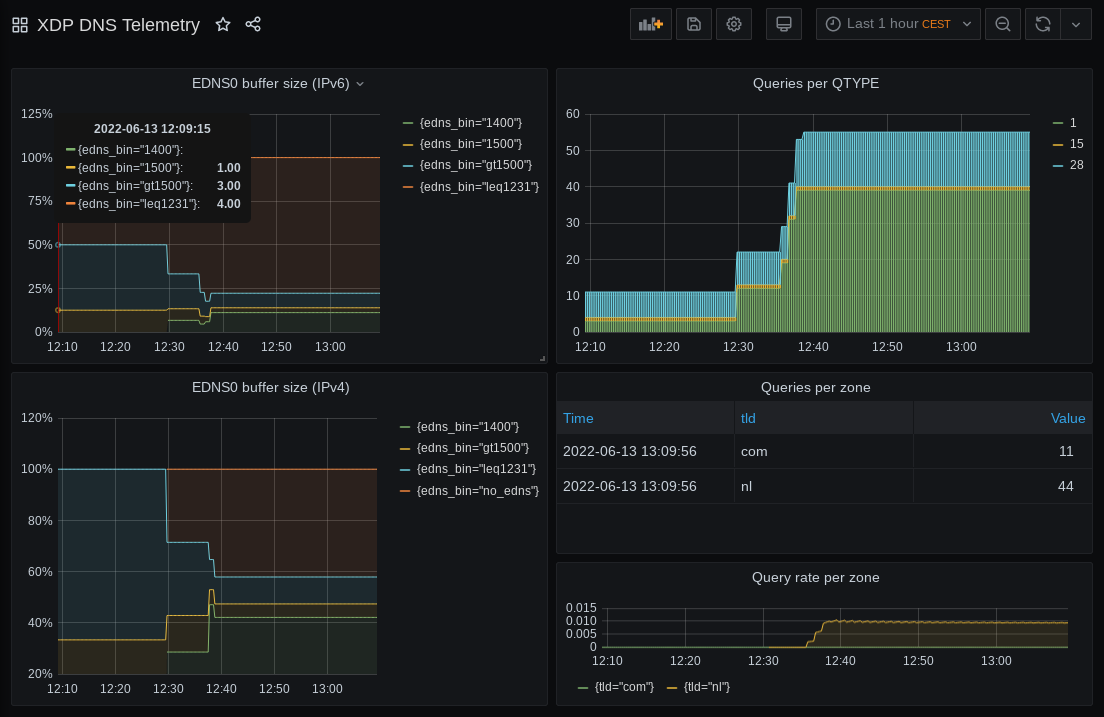
Task: Zoom out the time range
Action: click(x=1003, y=24)
